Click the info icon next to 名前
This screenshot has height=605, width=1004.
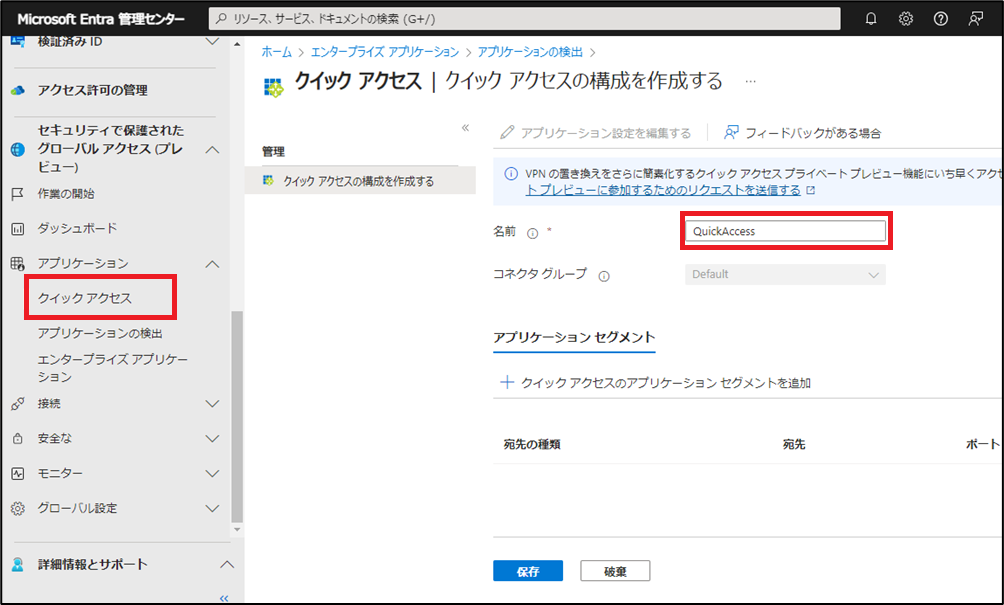tap(532, 233)
